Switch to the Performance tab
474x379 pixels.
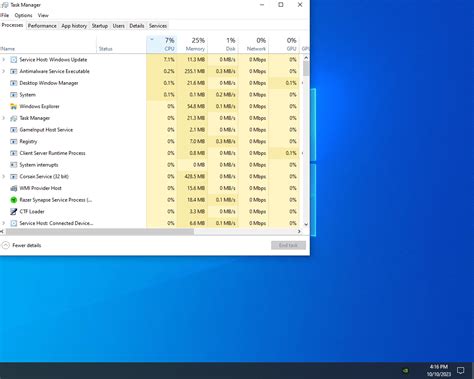(x=42, y=26)
